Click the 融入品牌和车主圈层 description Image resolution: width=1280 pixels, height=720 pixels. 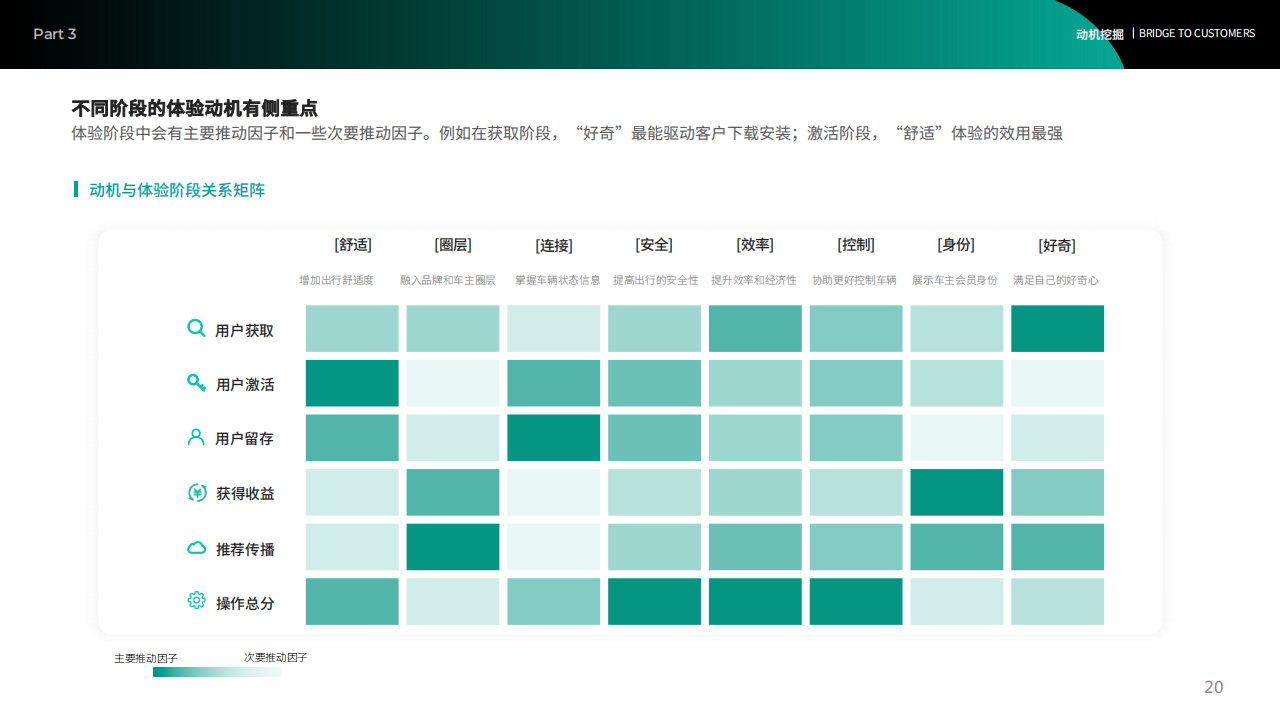coord(448,281)
